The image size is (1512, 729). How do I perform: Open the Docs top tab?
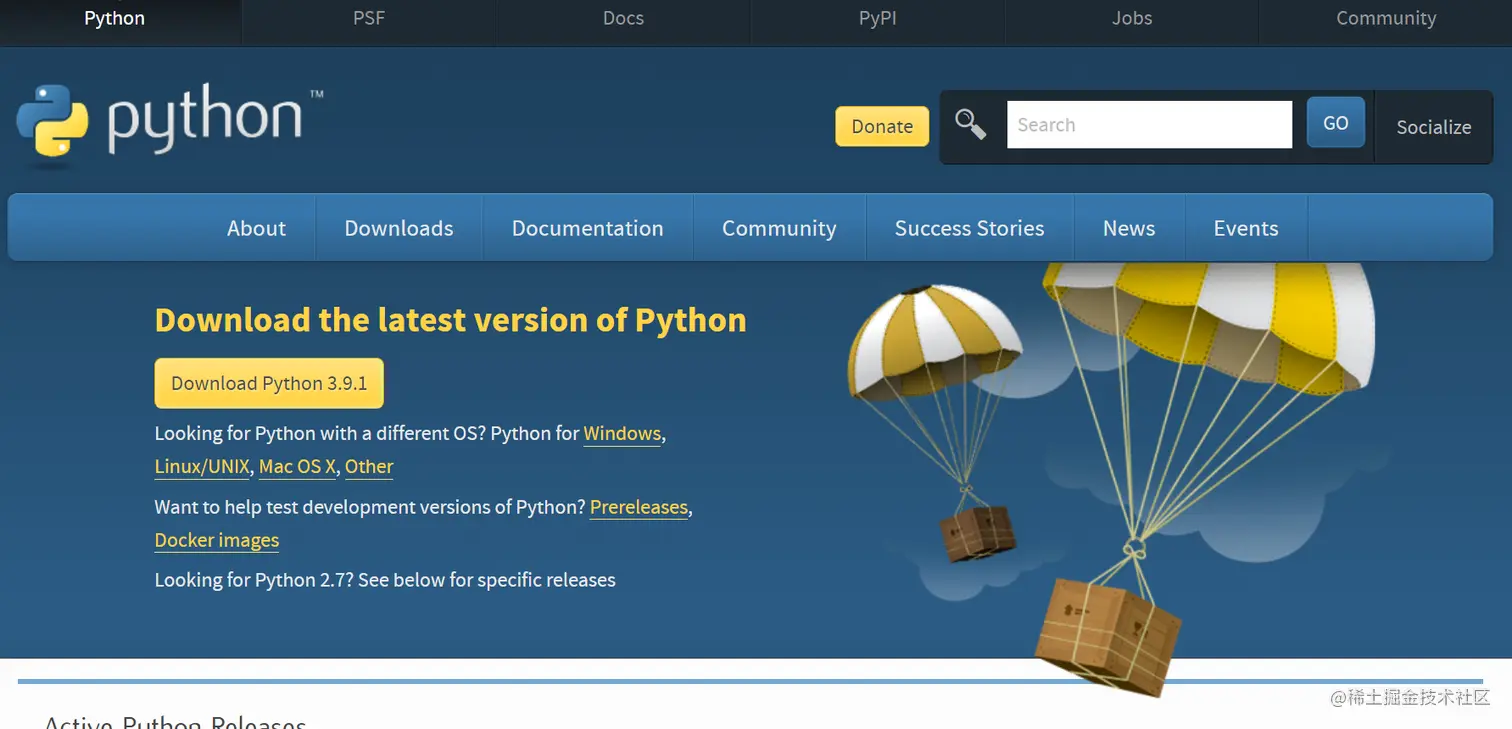[623, 18]
